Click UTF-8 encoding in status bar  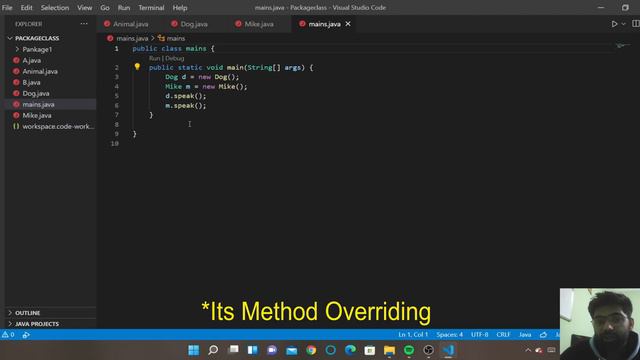480,335
